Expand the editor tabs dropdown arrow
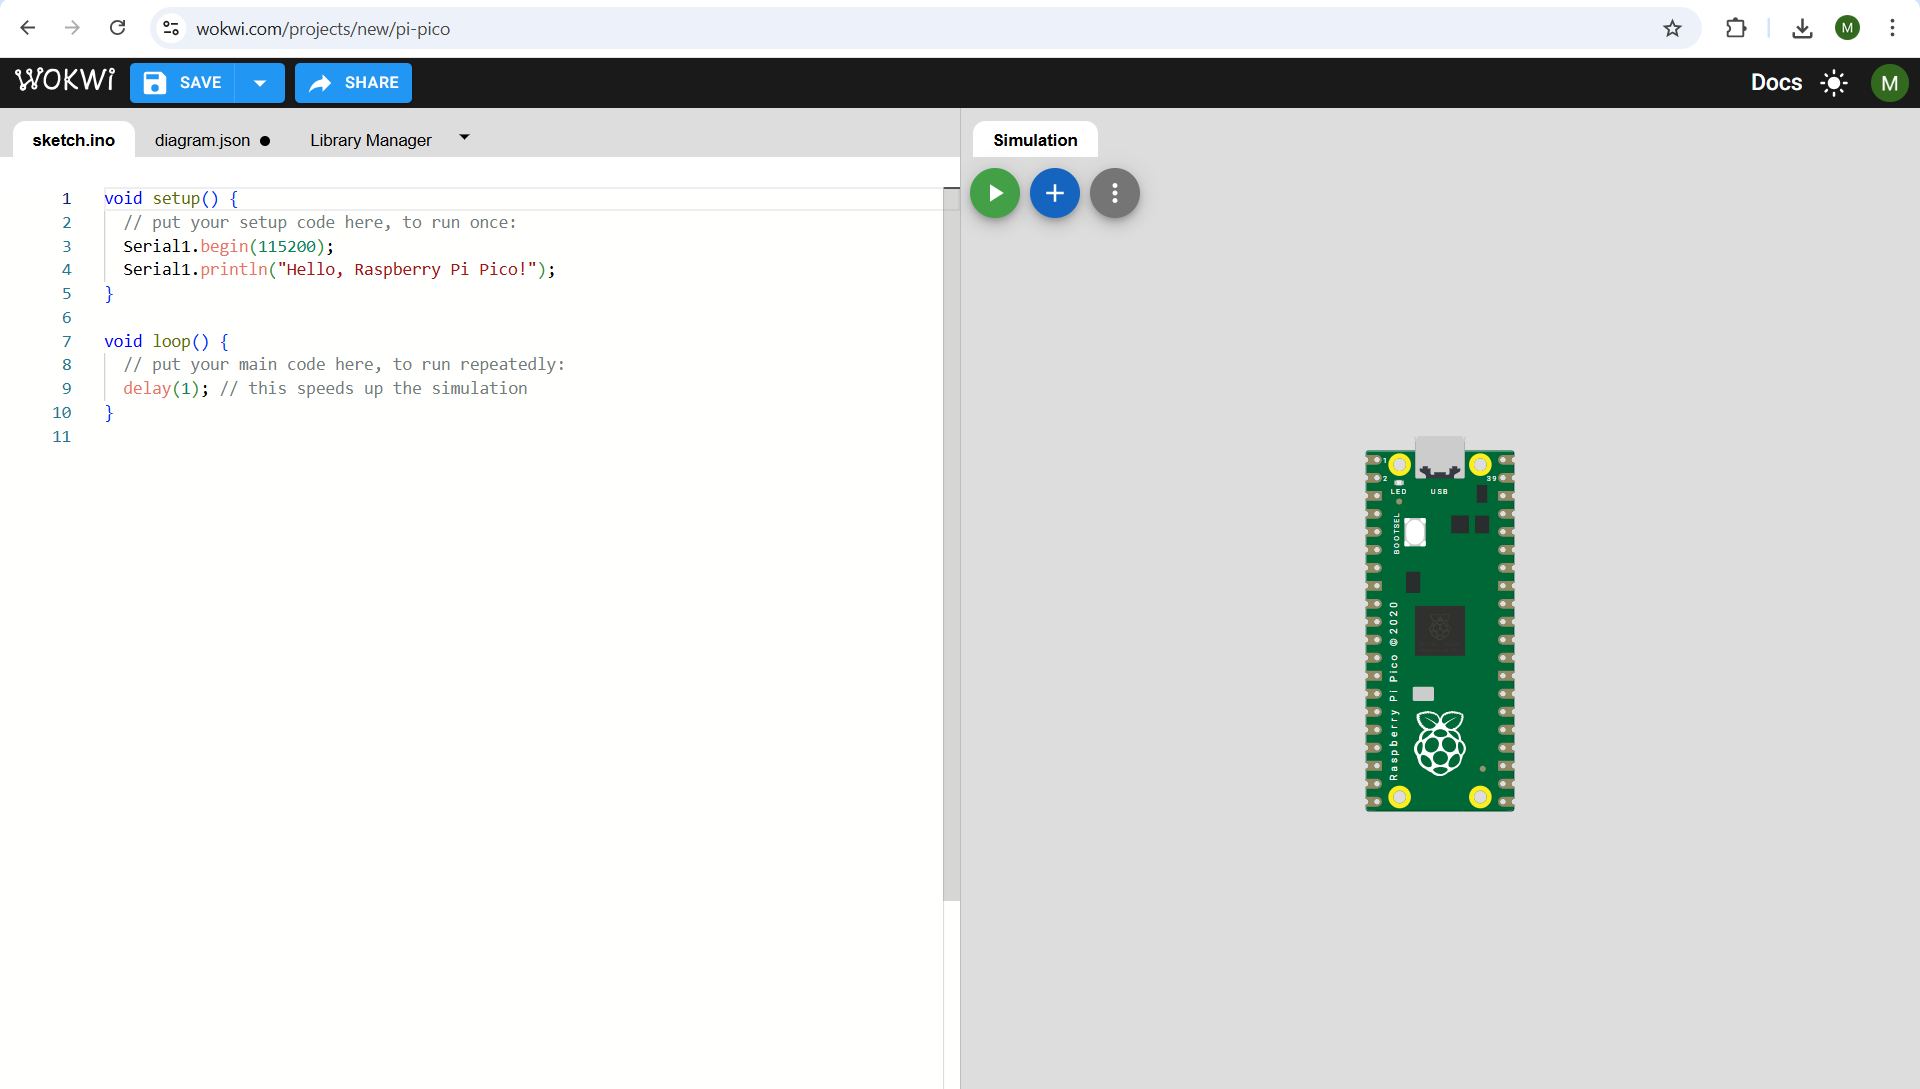This screenshot has width=1920, height=1089. 464,137
